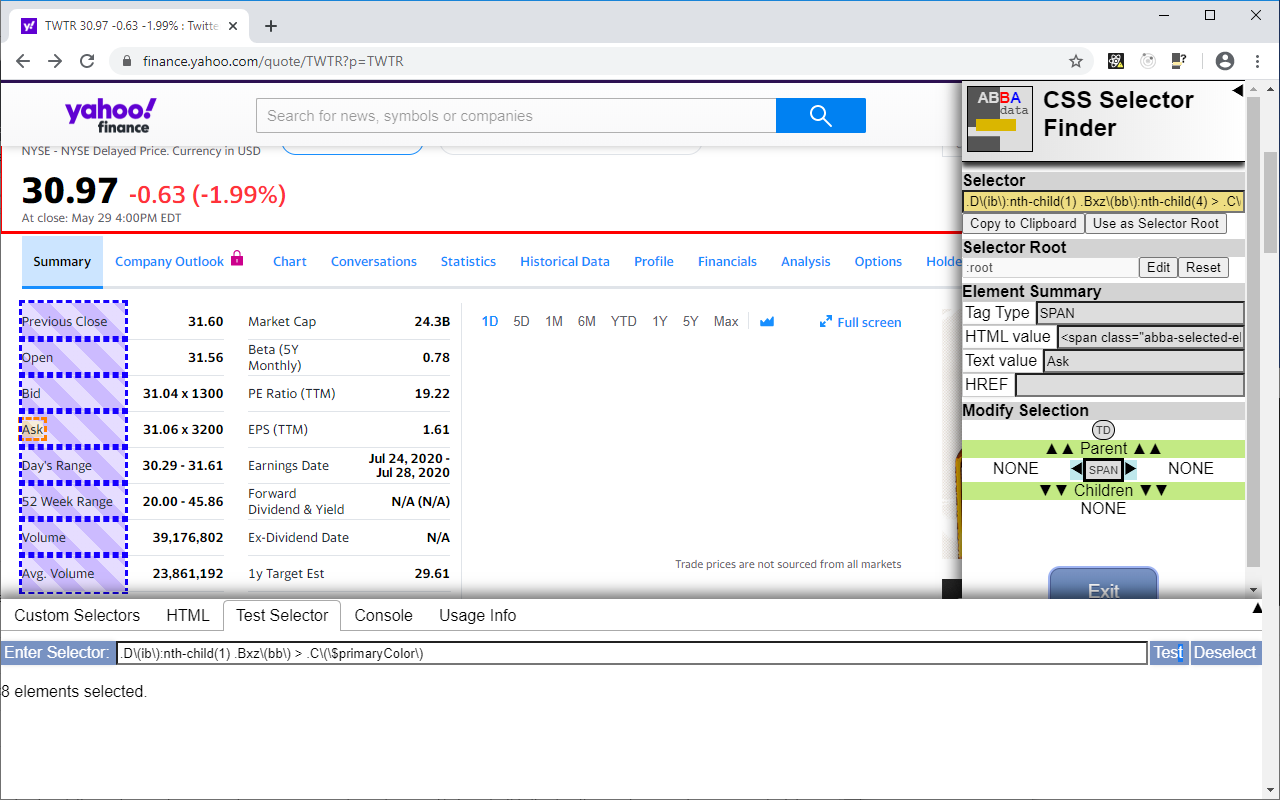The image size is (1280, 800).
Task: Select the Summary tab
Action: tap(62, 261)
